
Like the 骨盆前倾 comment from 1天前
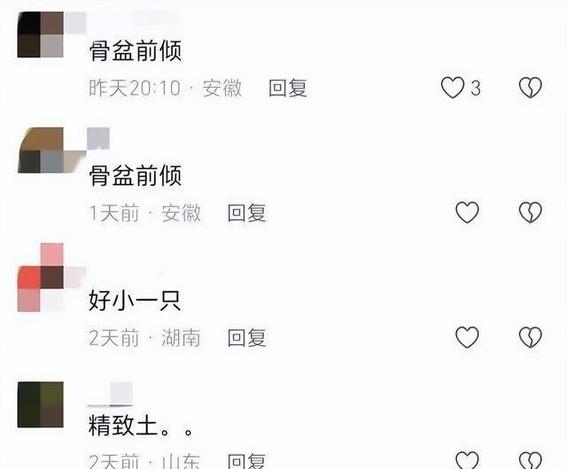coord(467,212)
